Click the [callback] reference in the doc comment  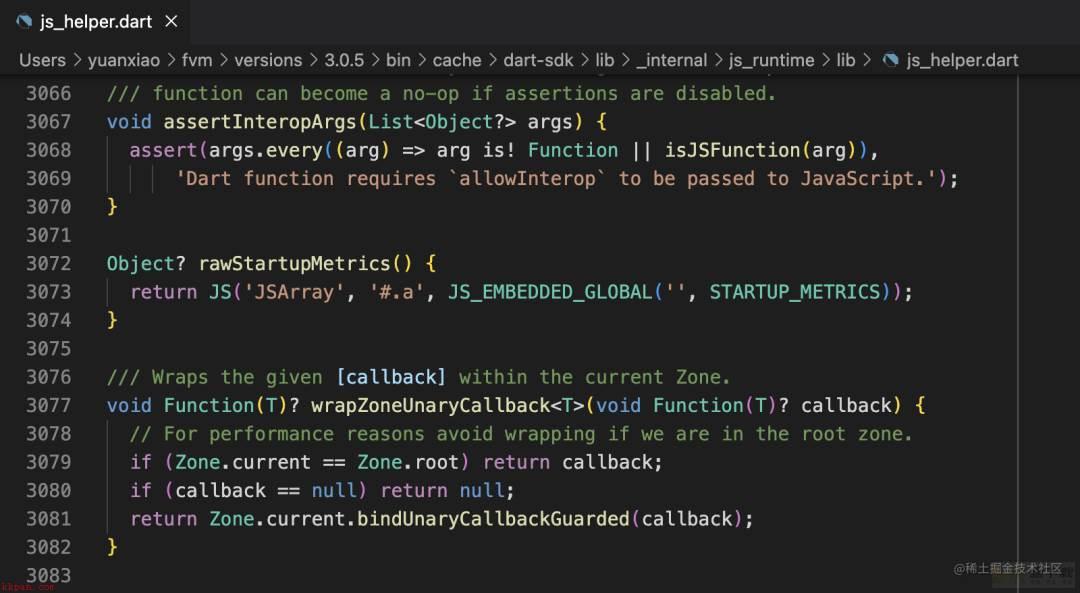click(391, 377)
